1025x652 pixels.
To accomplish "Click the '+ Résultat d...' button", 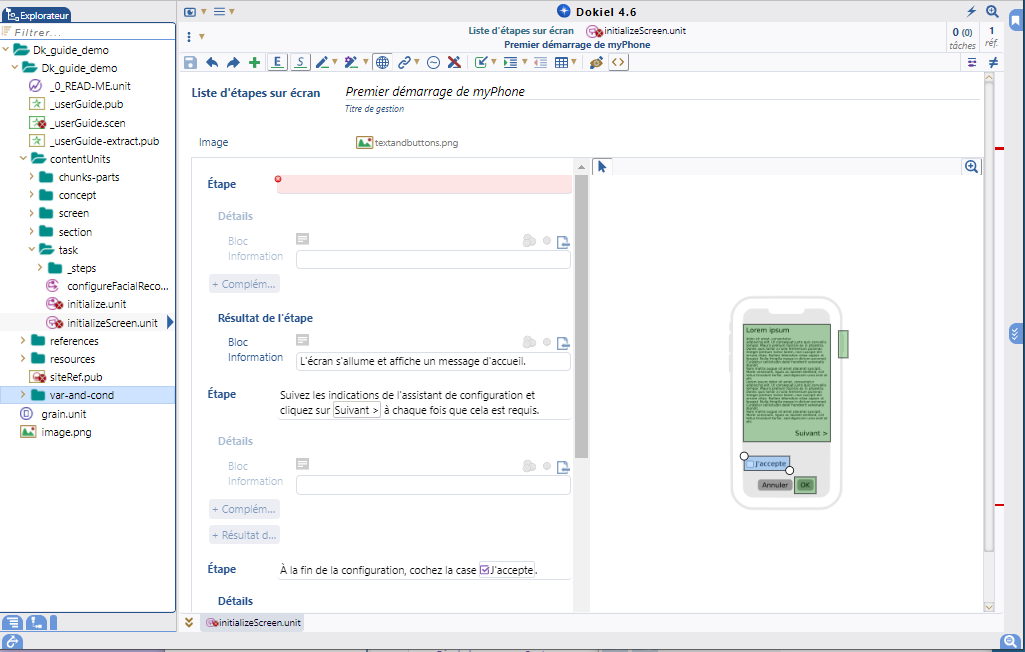I will (x=244, y=535).
